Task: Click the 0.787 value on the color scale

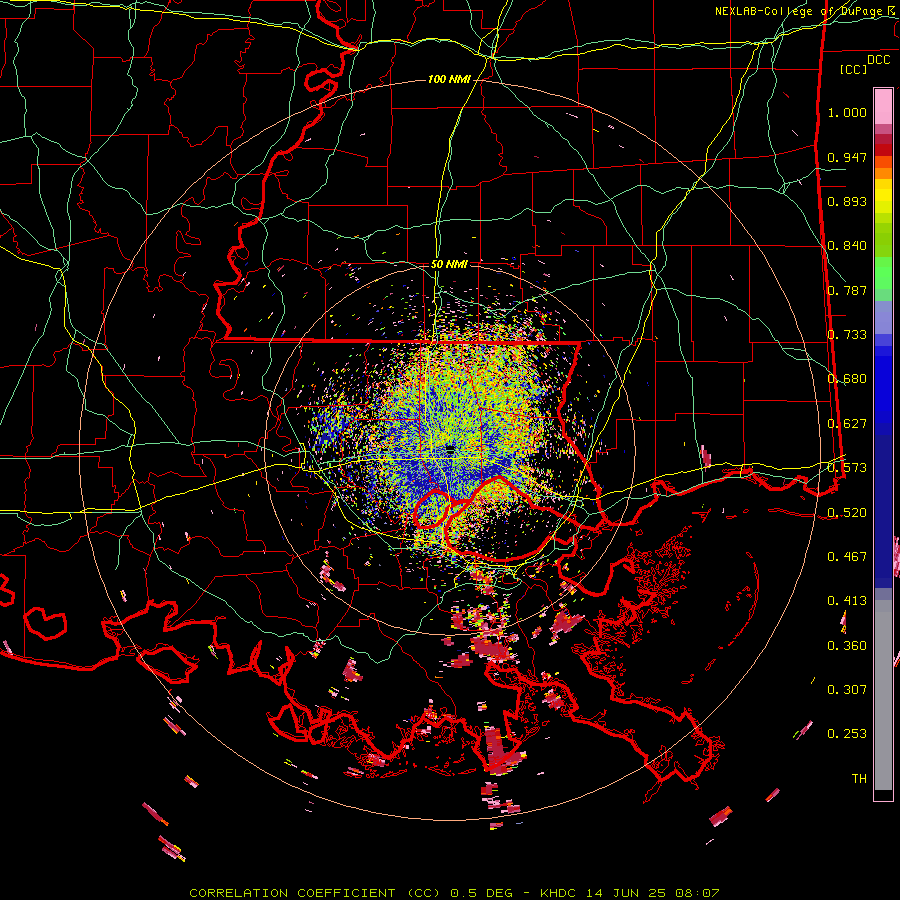Action: (x=847, y=290)
